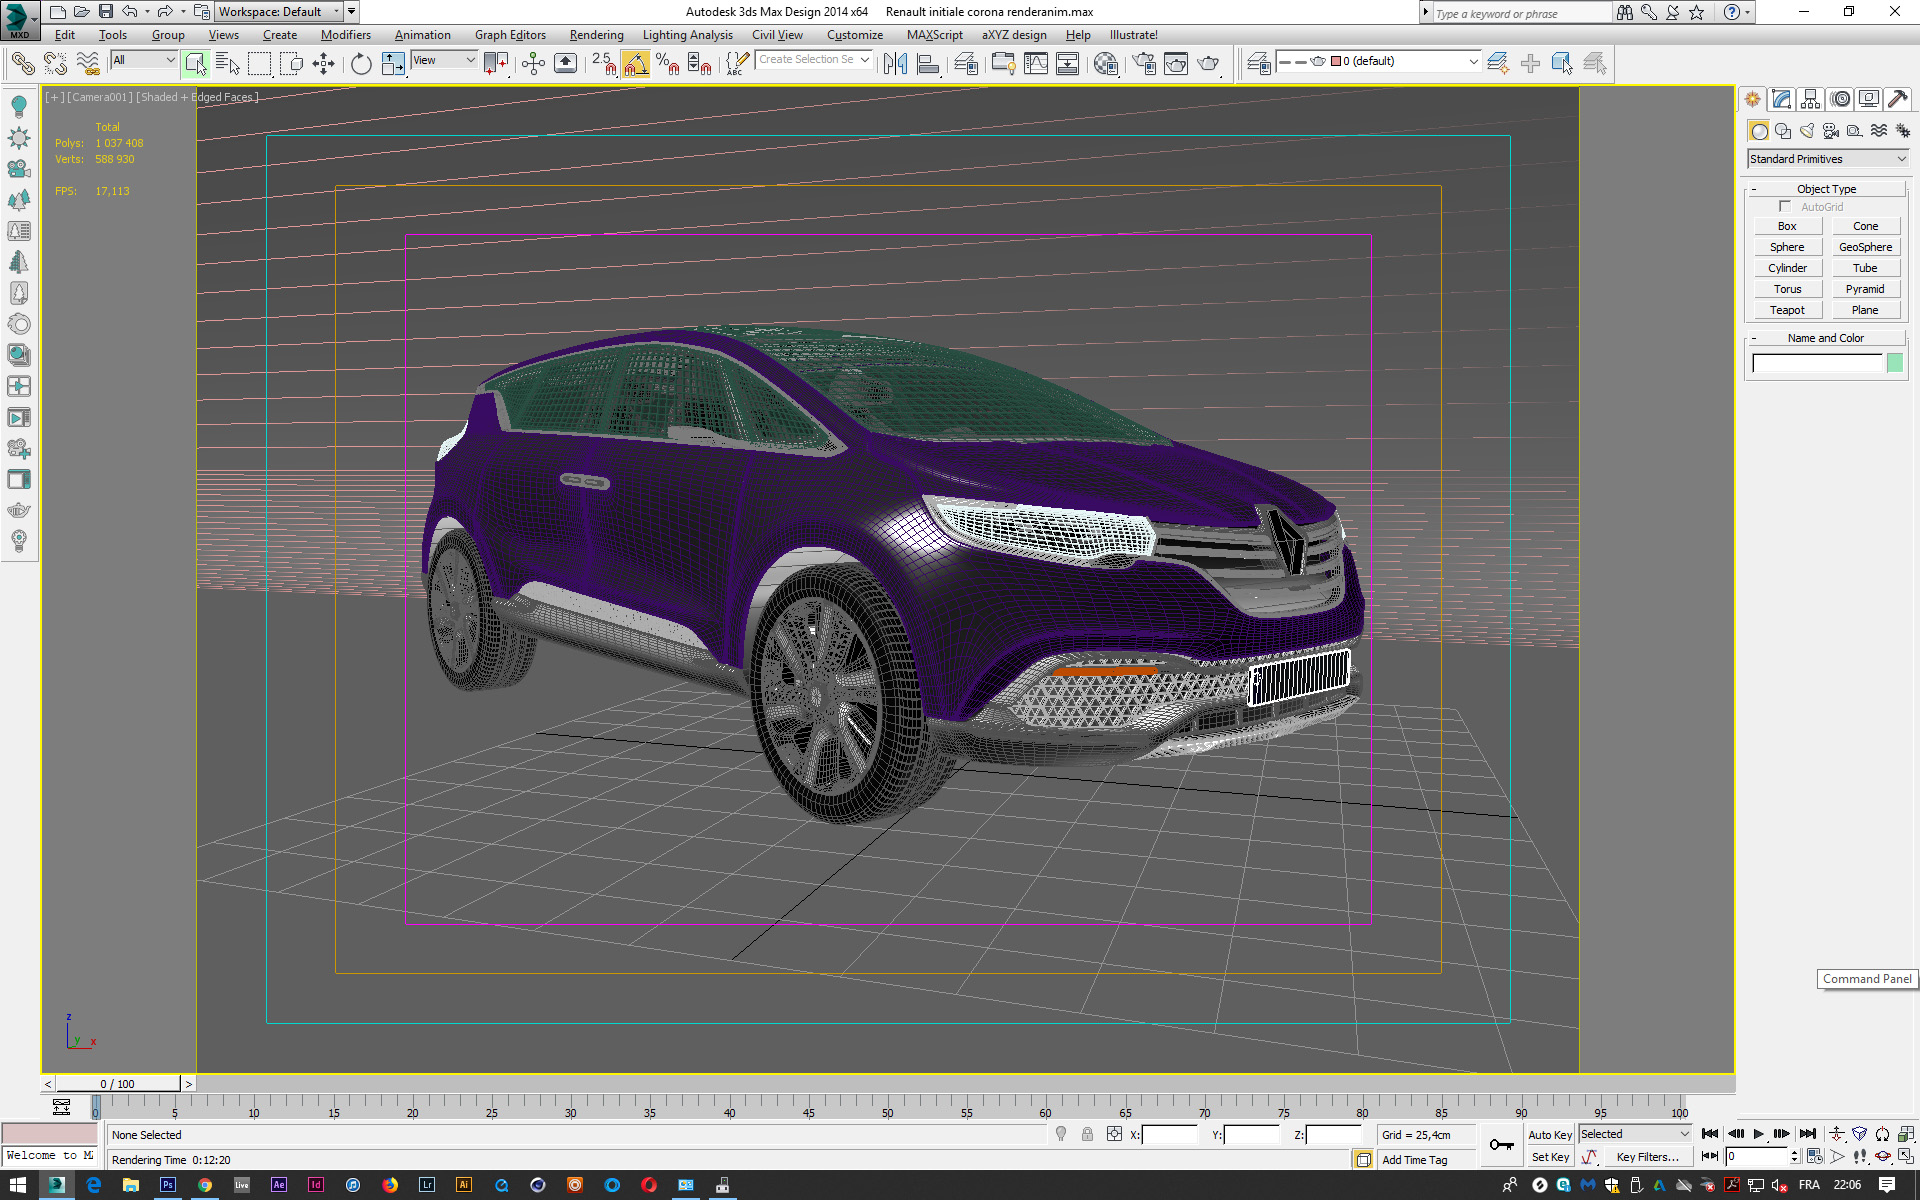1920x1200 pixels.
Task: Toggle the Angle Snap button
Action: (635, 64)
